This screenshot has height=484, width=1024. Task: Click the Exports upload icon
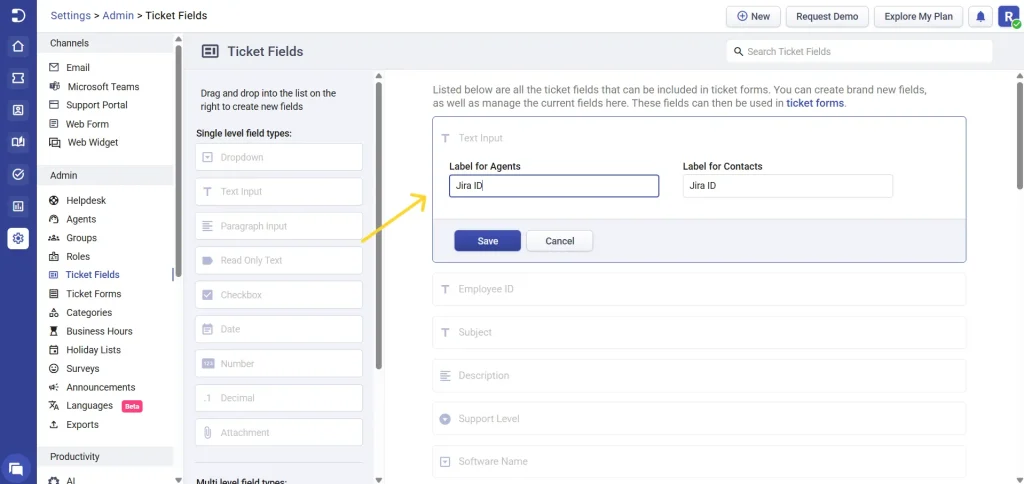54,425
